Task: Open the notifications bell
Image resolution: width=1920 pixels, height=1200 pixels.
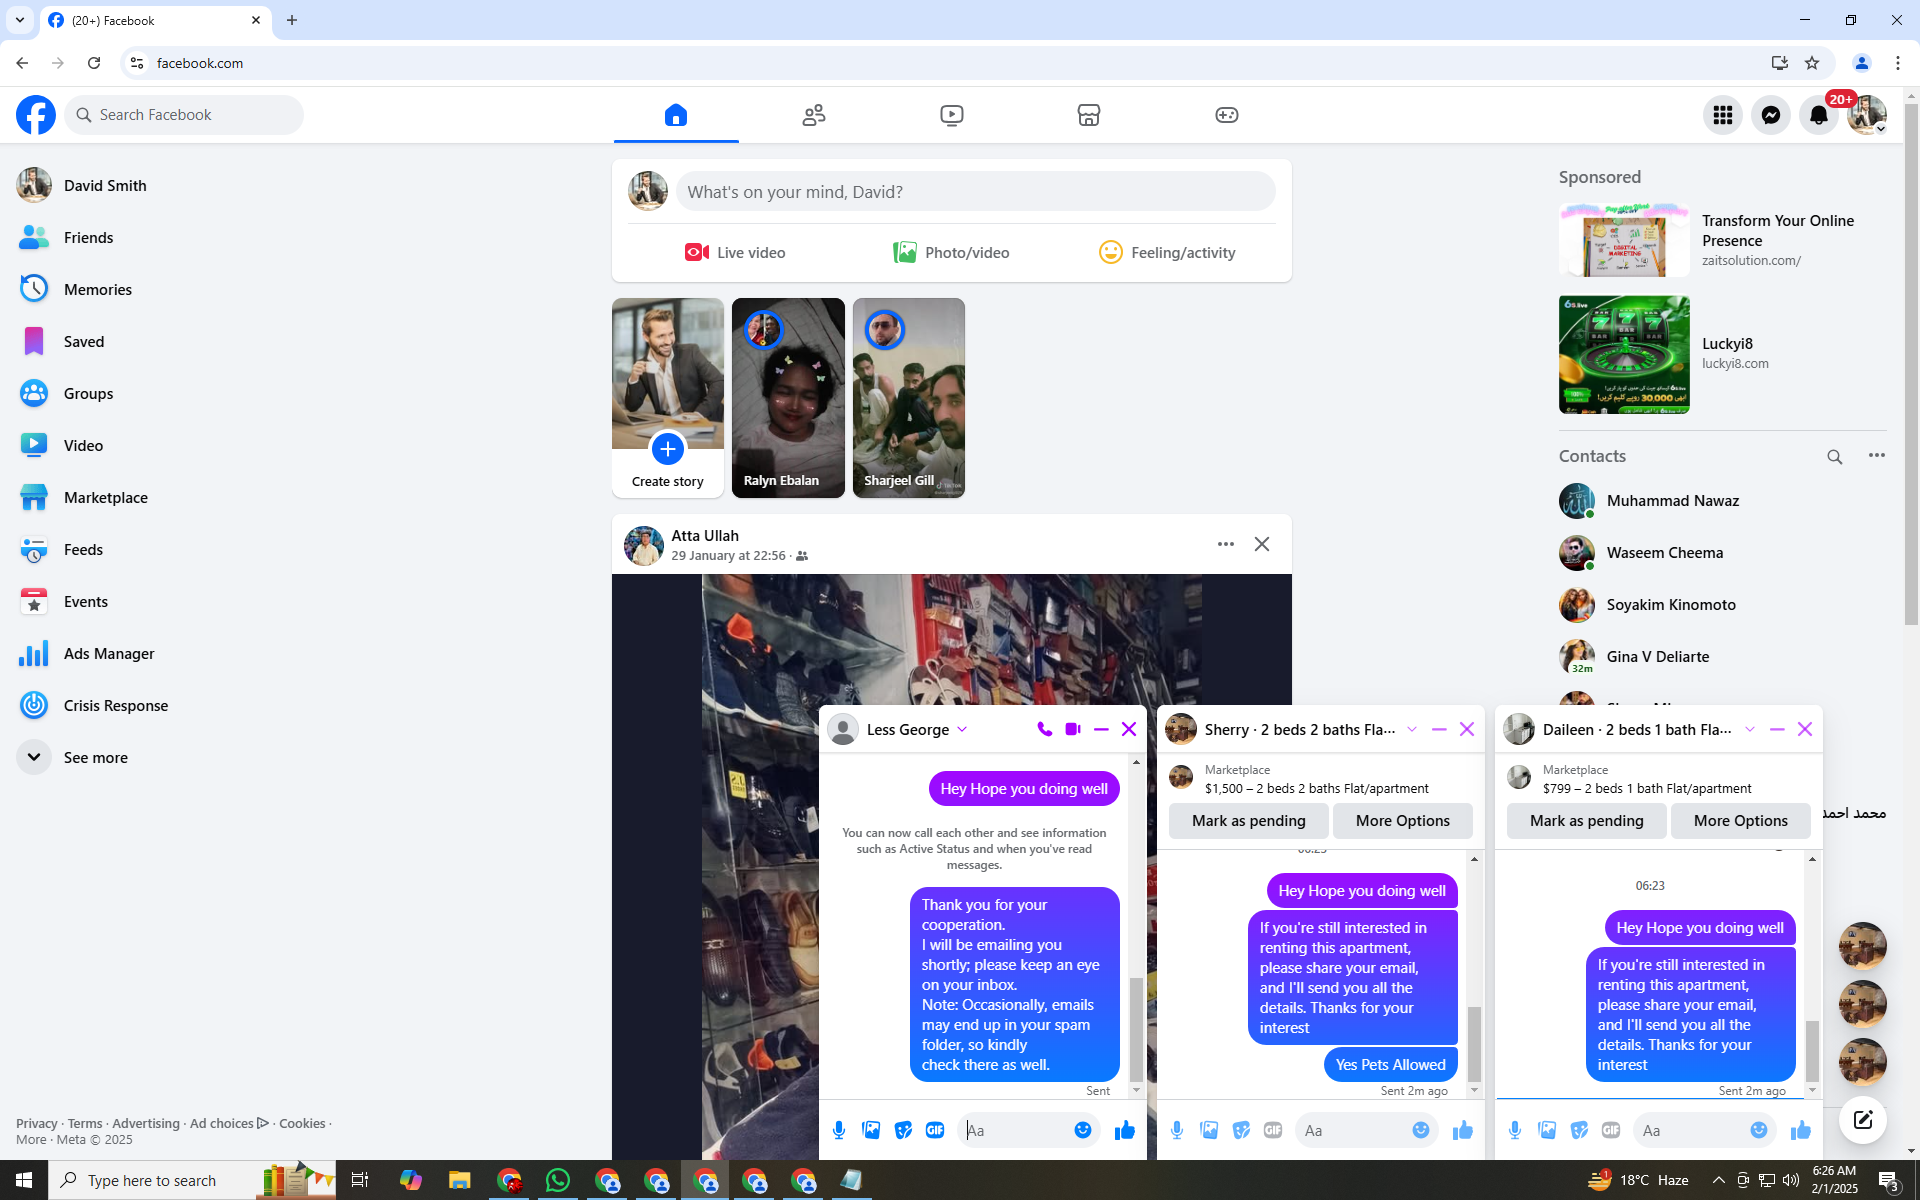Action: [1818, 115]
